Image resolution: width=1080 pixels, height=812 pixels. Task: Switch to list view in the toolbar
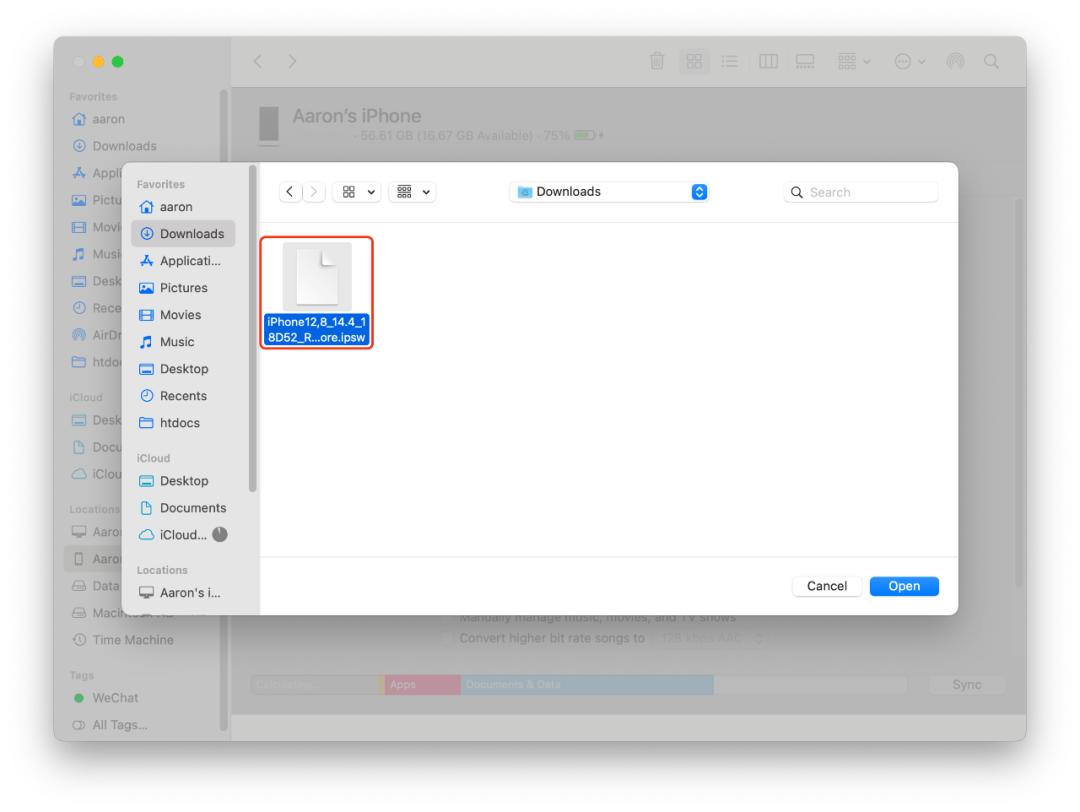(x=729, y=61)
